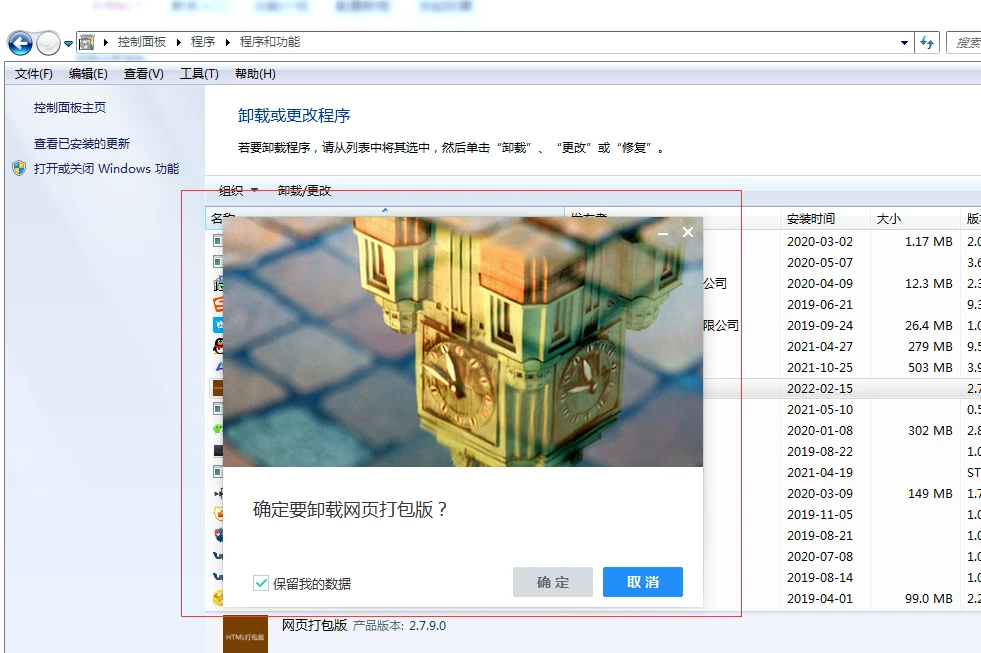Click install date 2019-04-01

820,599
